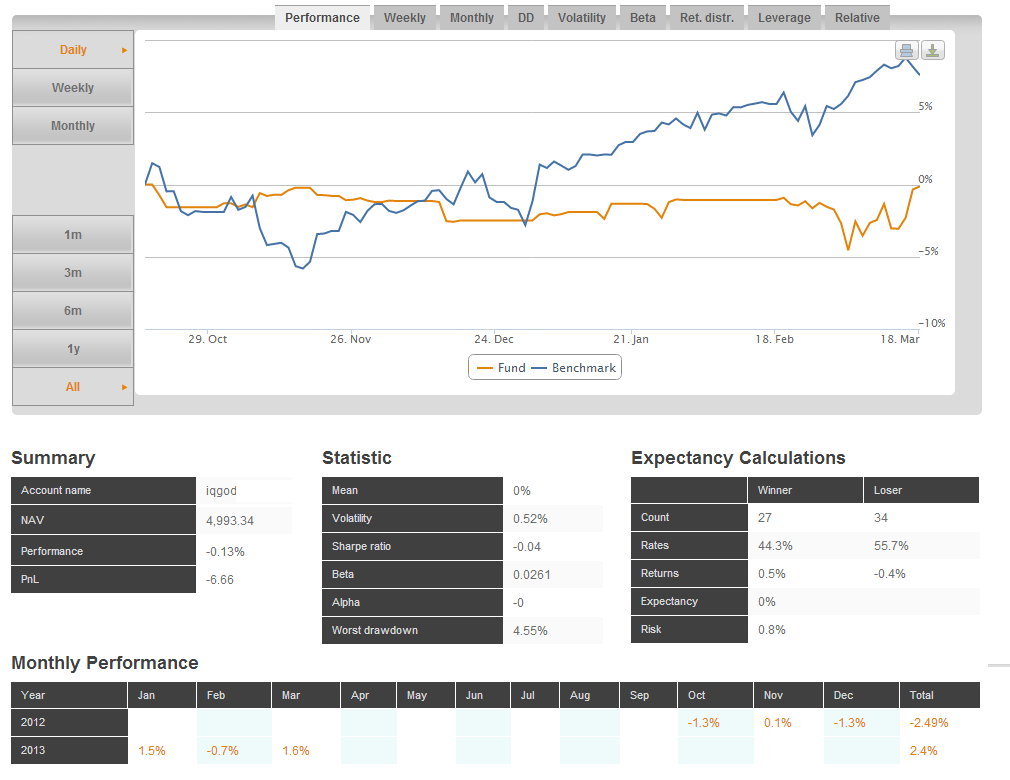Click the Total column header
1010x780 pixels.
(940, 695)
